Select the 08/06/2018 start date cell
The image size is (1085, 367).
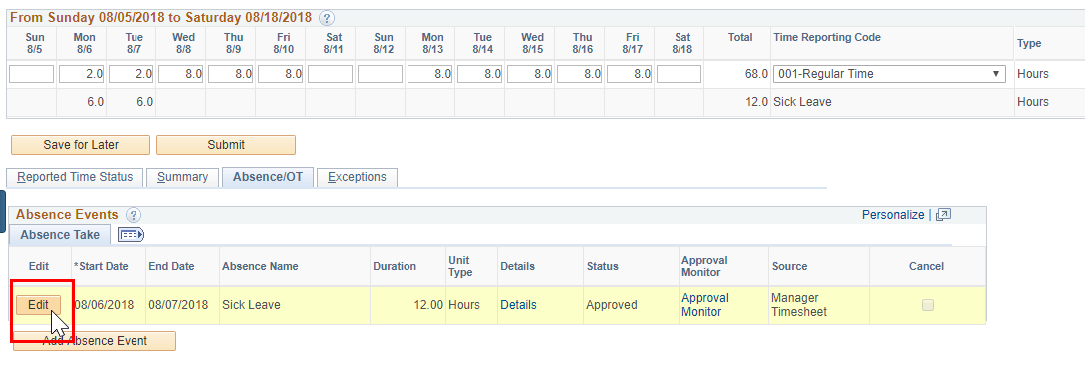pyautogui.click(x=104, y=305)
